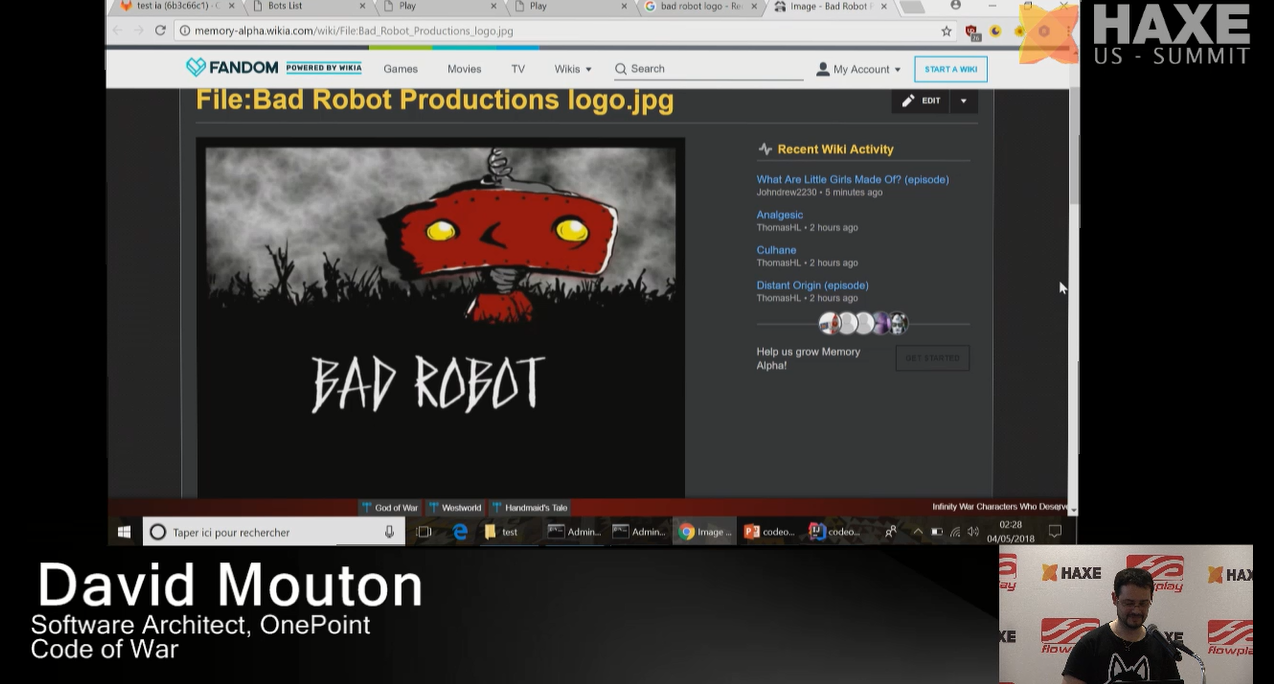Switch to PowerPoint 'codeo...' taskbar item
This screenshot has height=684, width=1274.
point(770,532)
